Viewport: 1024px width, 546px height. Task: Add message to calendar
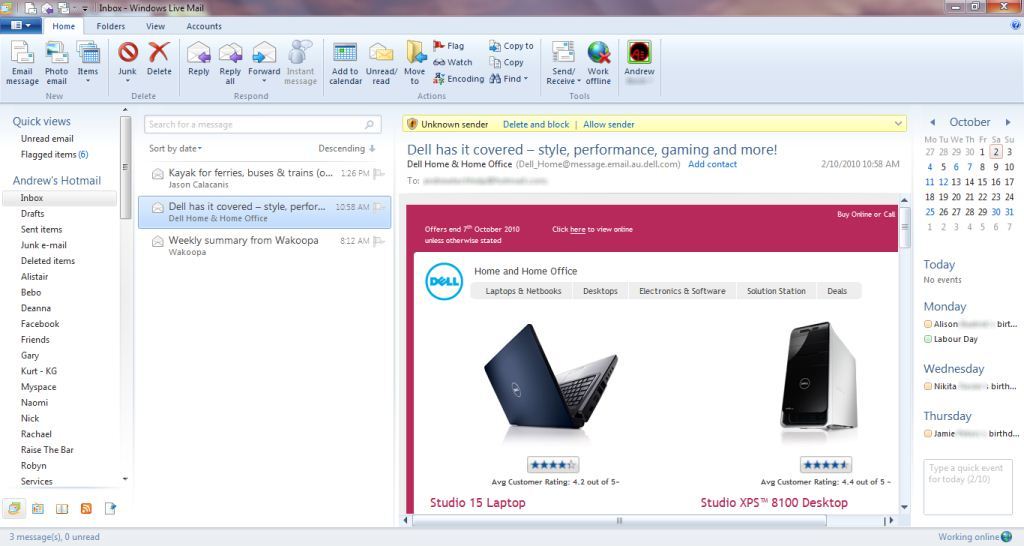click(x=345, y=63)
